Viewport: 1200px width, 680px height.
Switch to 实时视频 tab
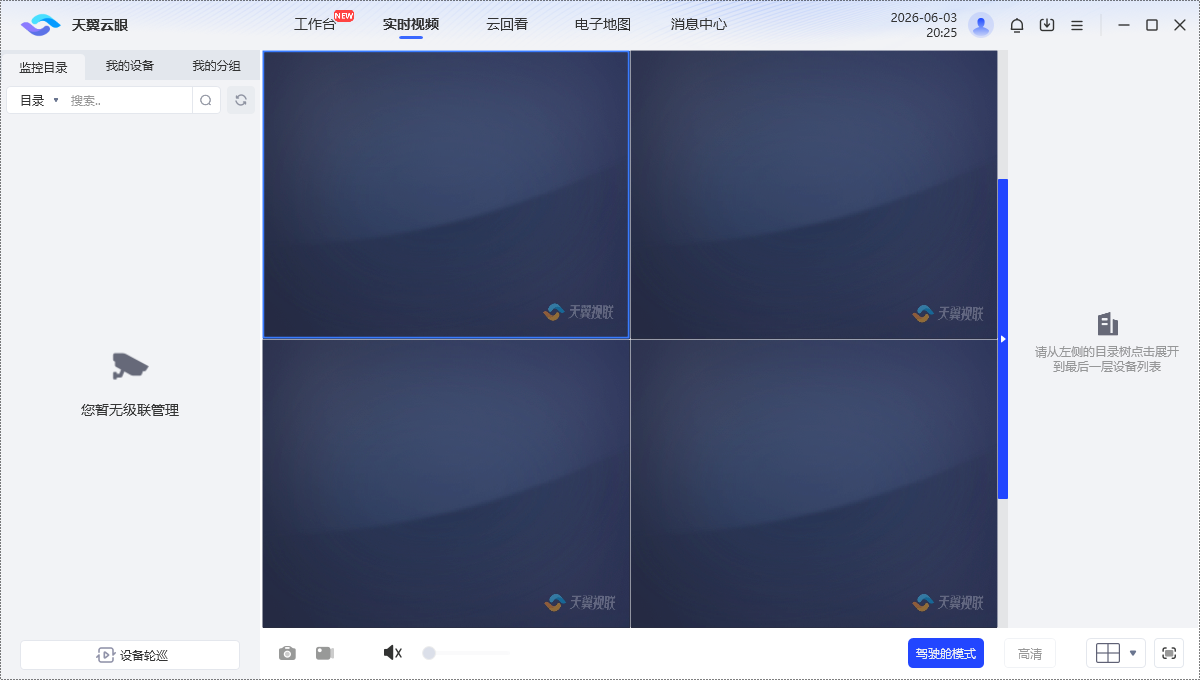411,24
